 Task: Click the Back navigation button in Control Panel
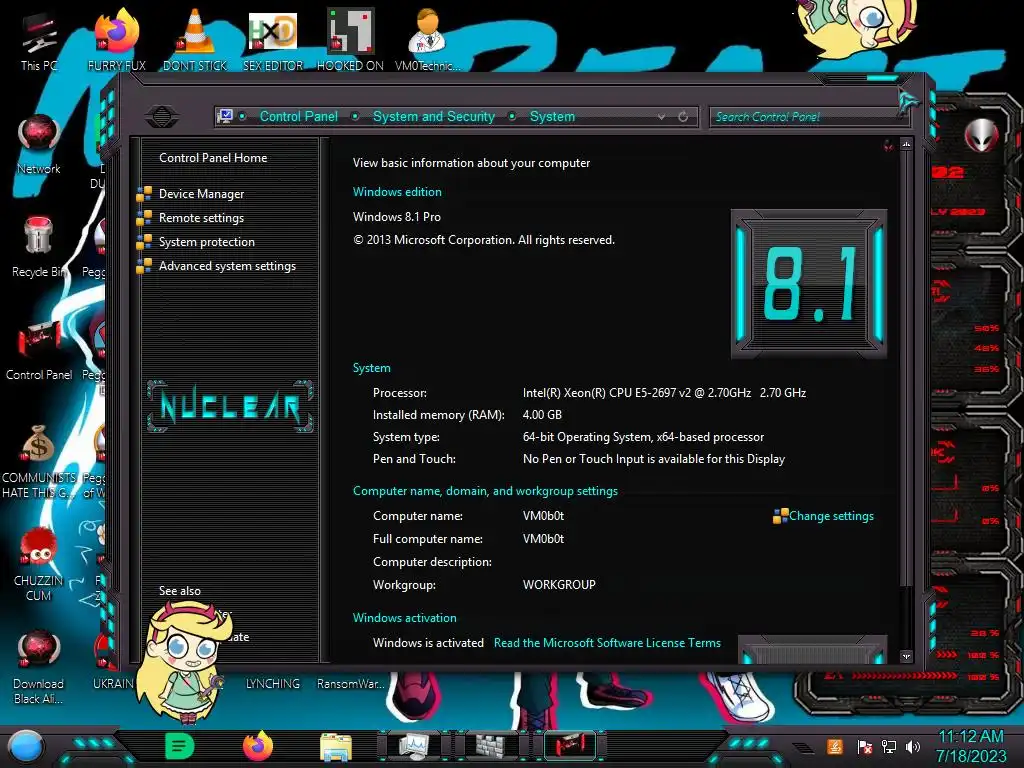tap(161, 116)
